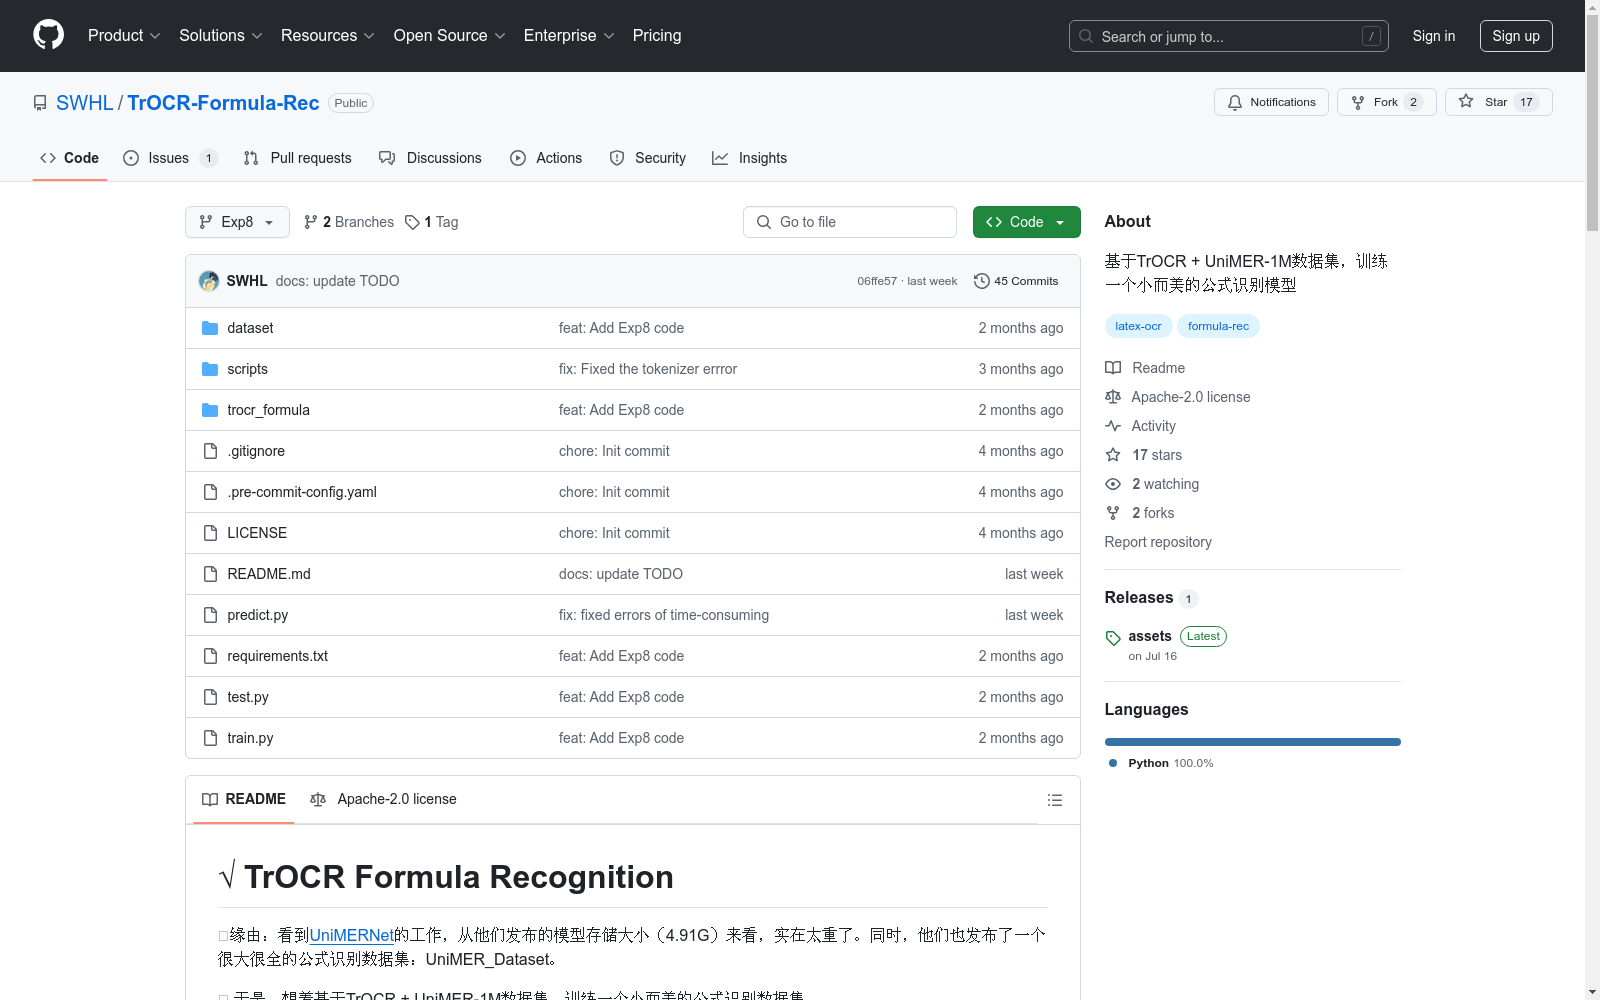This screenshot has width=1600, height=1000.
Task: Click the formula-rec topic tag
Action: pyautogui.click(x=1218, y=326)
